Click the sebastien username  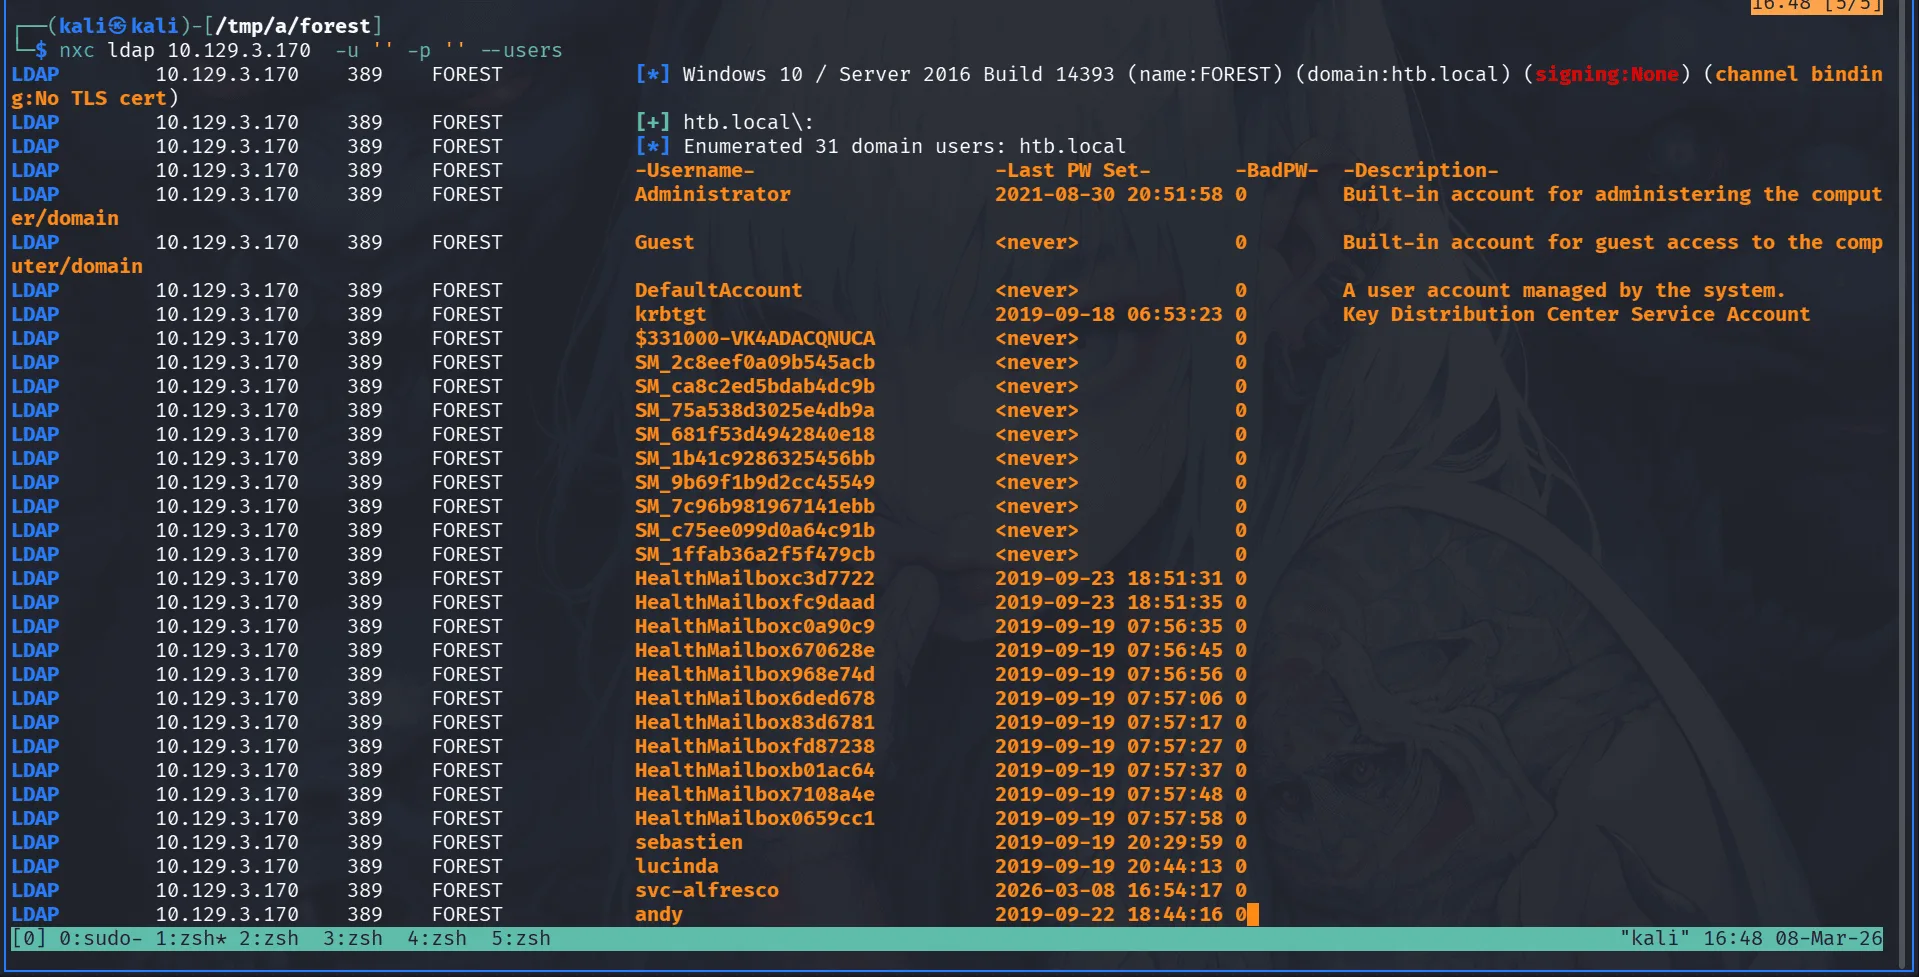tap(688, 842)
